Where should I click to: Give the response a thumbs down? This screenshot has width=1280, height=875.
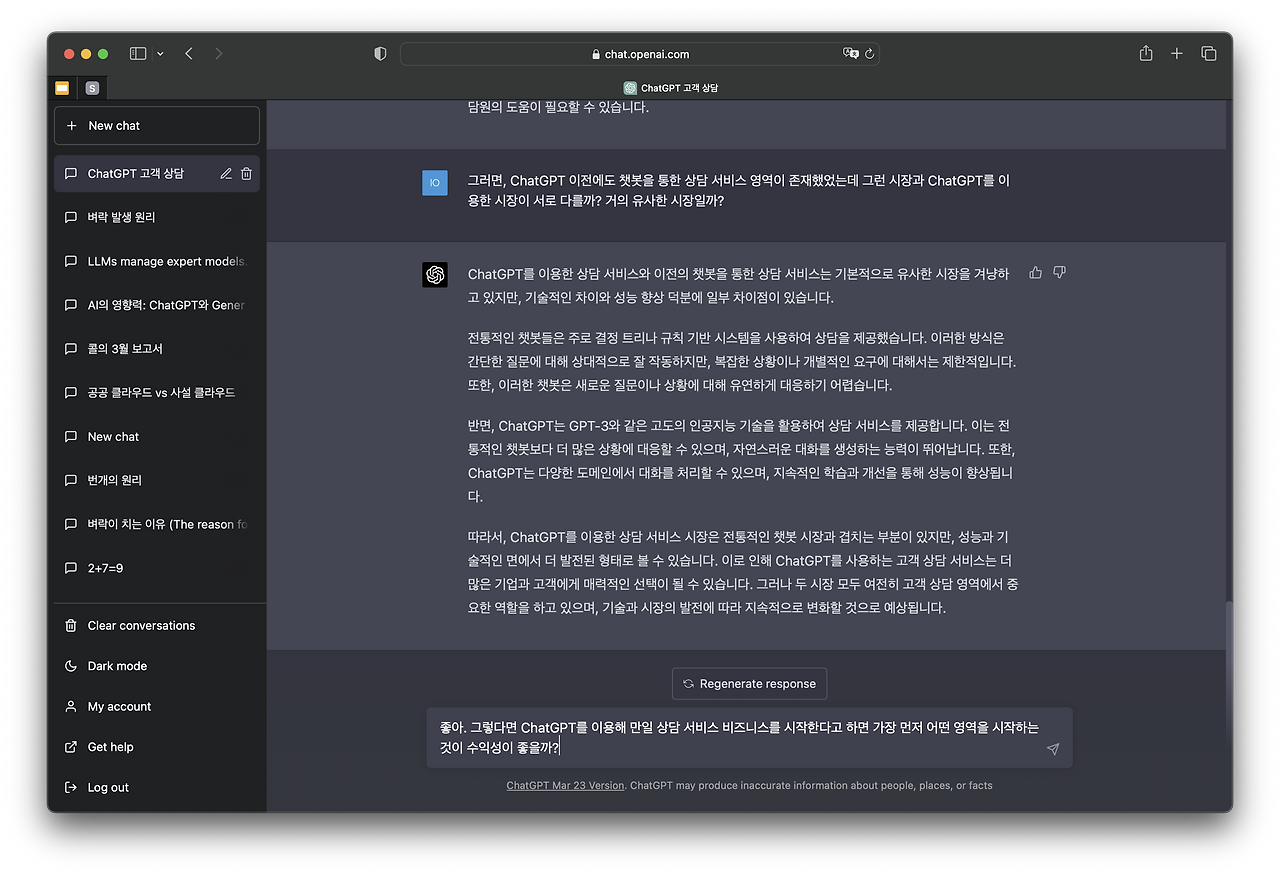(x=1059, y=271)
